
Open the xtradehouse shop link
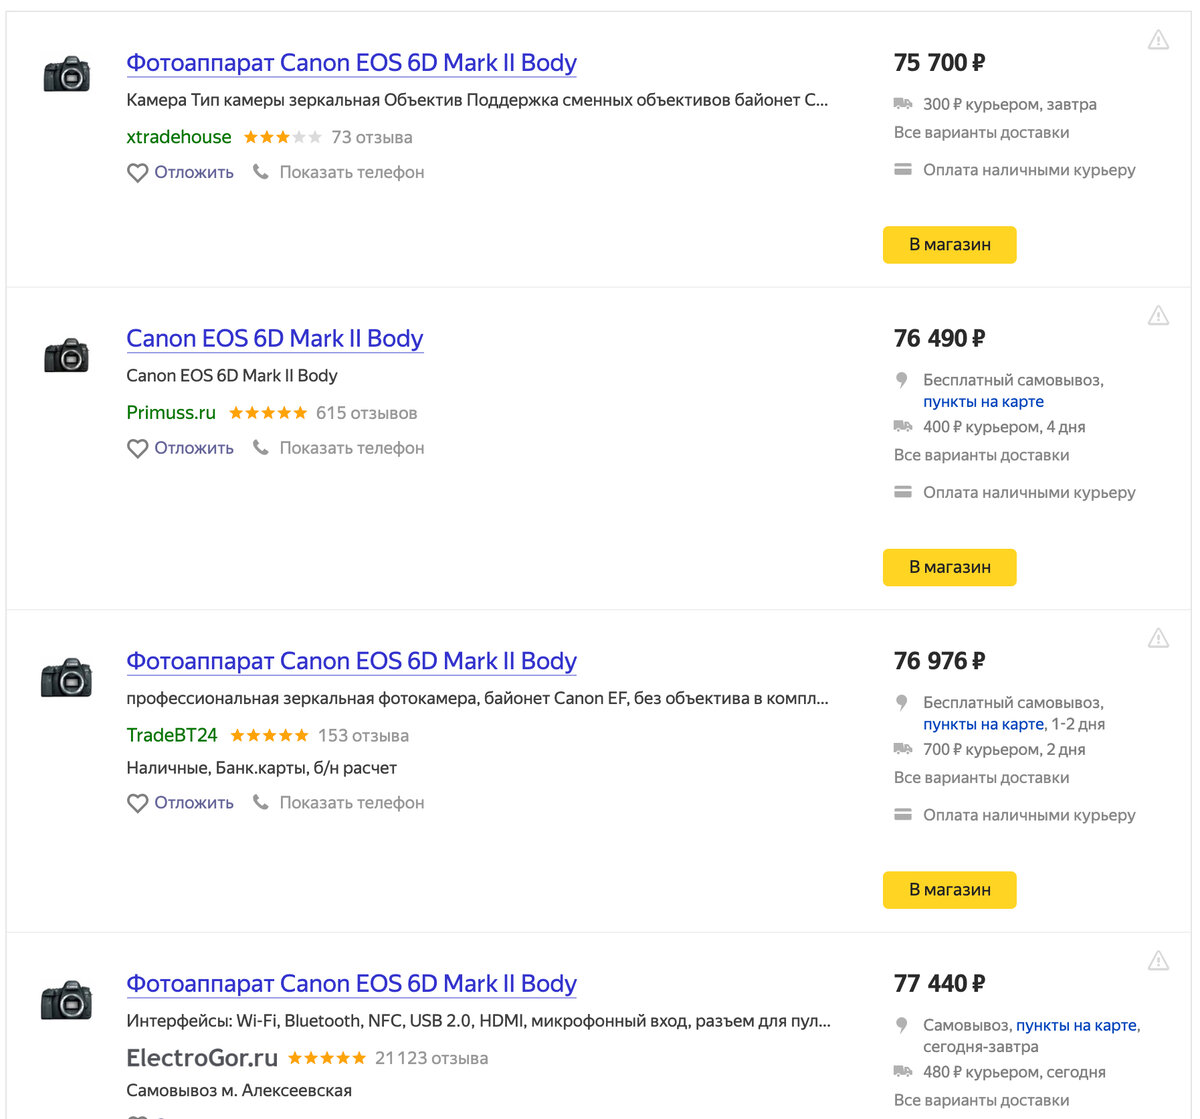[179, 137]
